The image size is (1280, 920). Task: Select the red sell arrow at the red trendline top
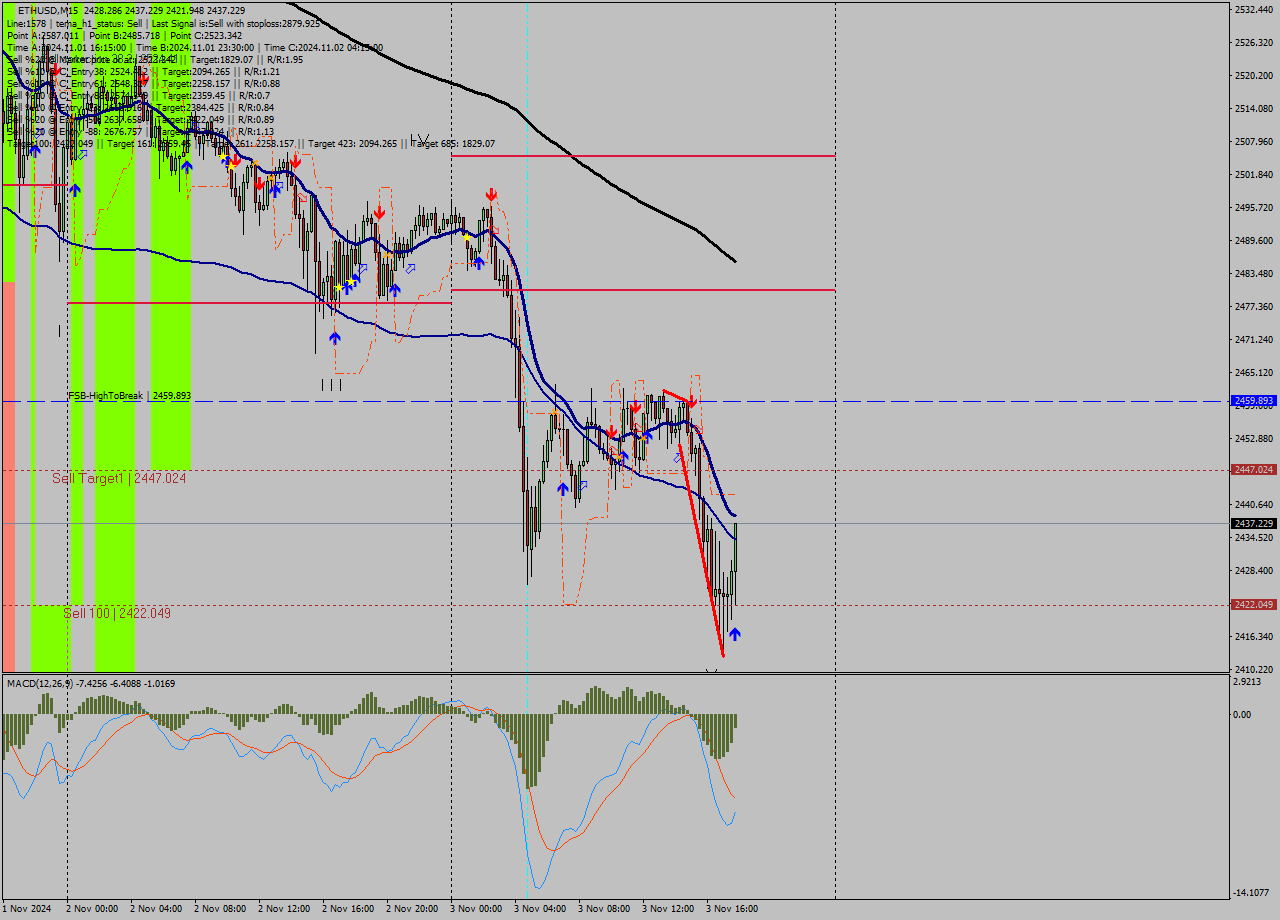point(691,400)
